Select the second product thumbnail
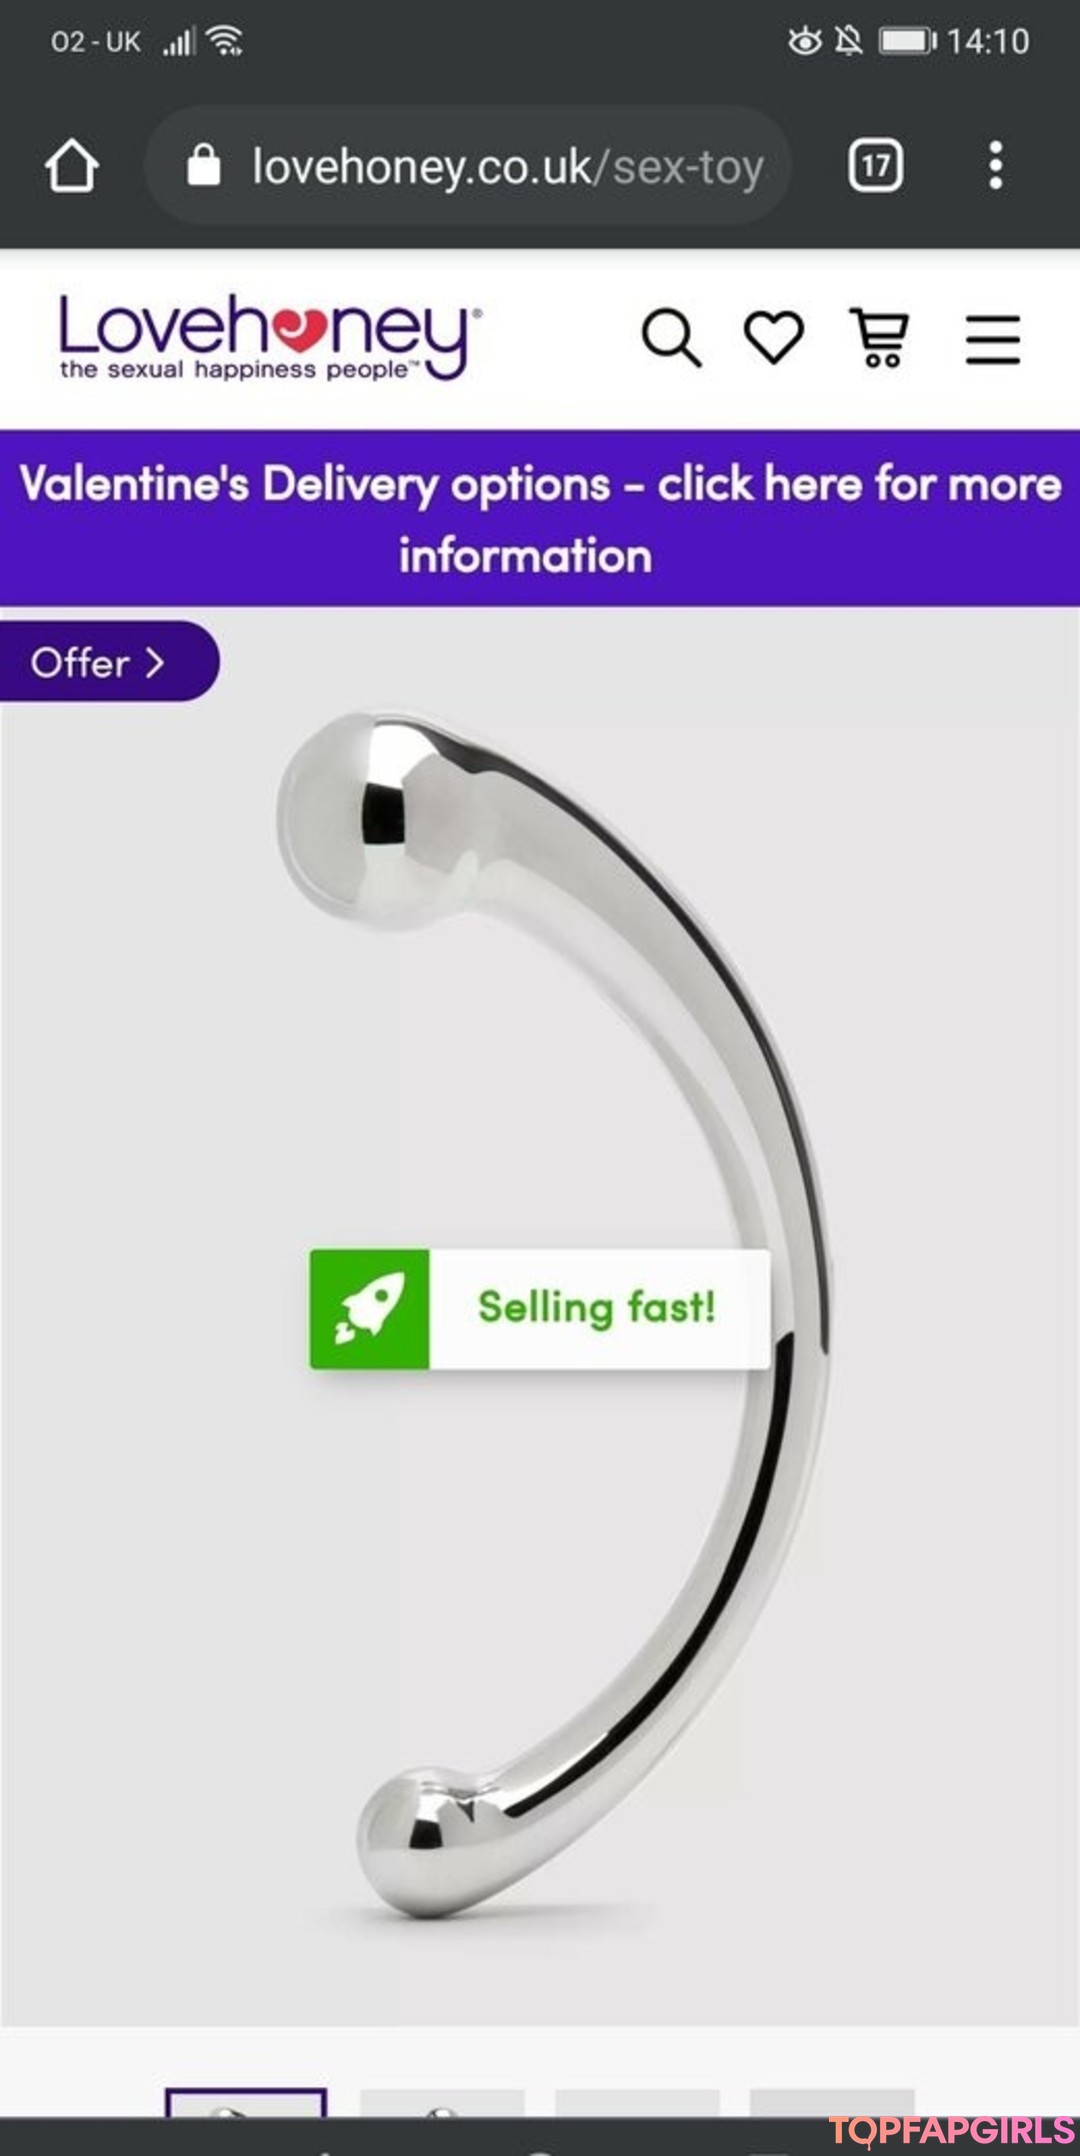1080x2156 pixels. [x=442, y=2102]
